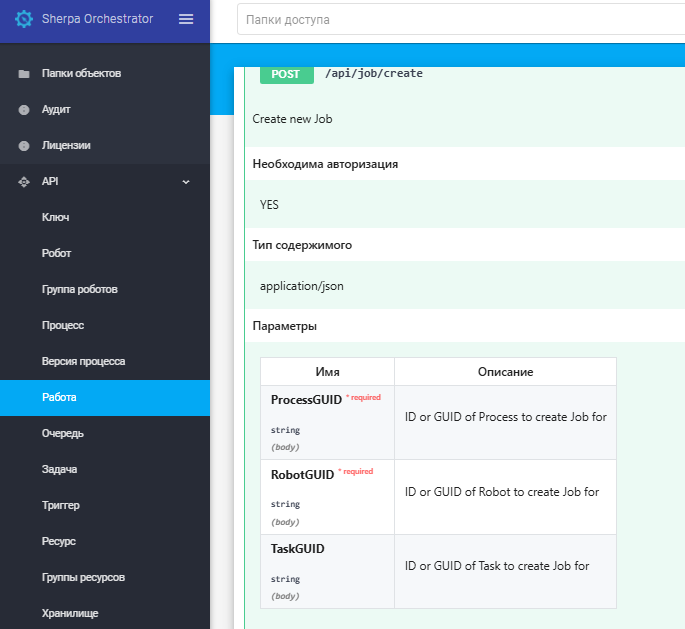The height and width of the screenshot is (629, 685).
Task: Click the API section icon
Action: click(x=24, y=182)
